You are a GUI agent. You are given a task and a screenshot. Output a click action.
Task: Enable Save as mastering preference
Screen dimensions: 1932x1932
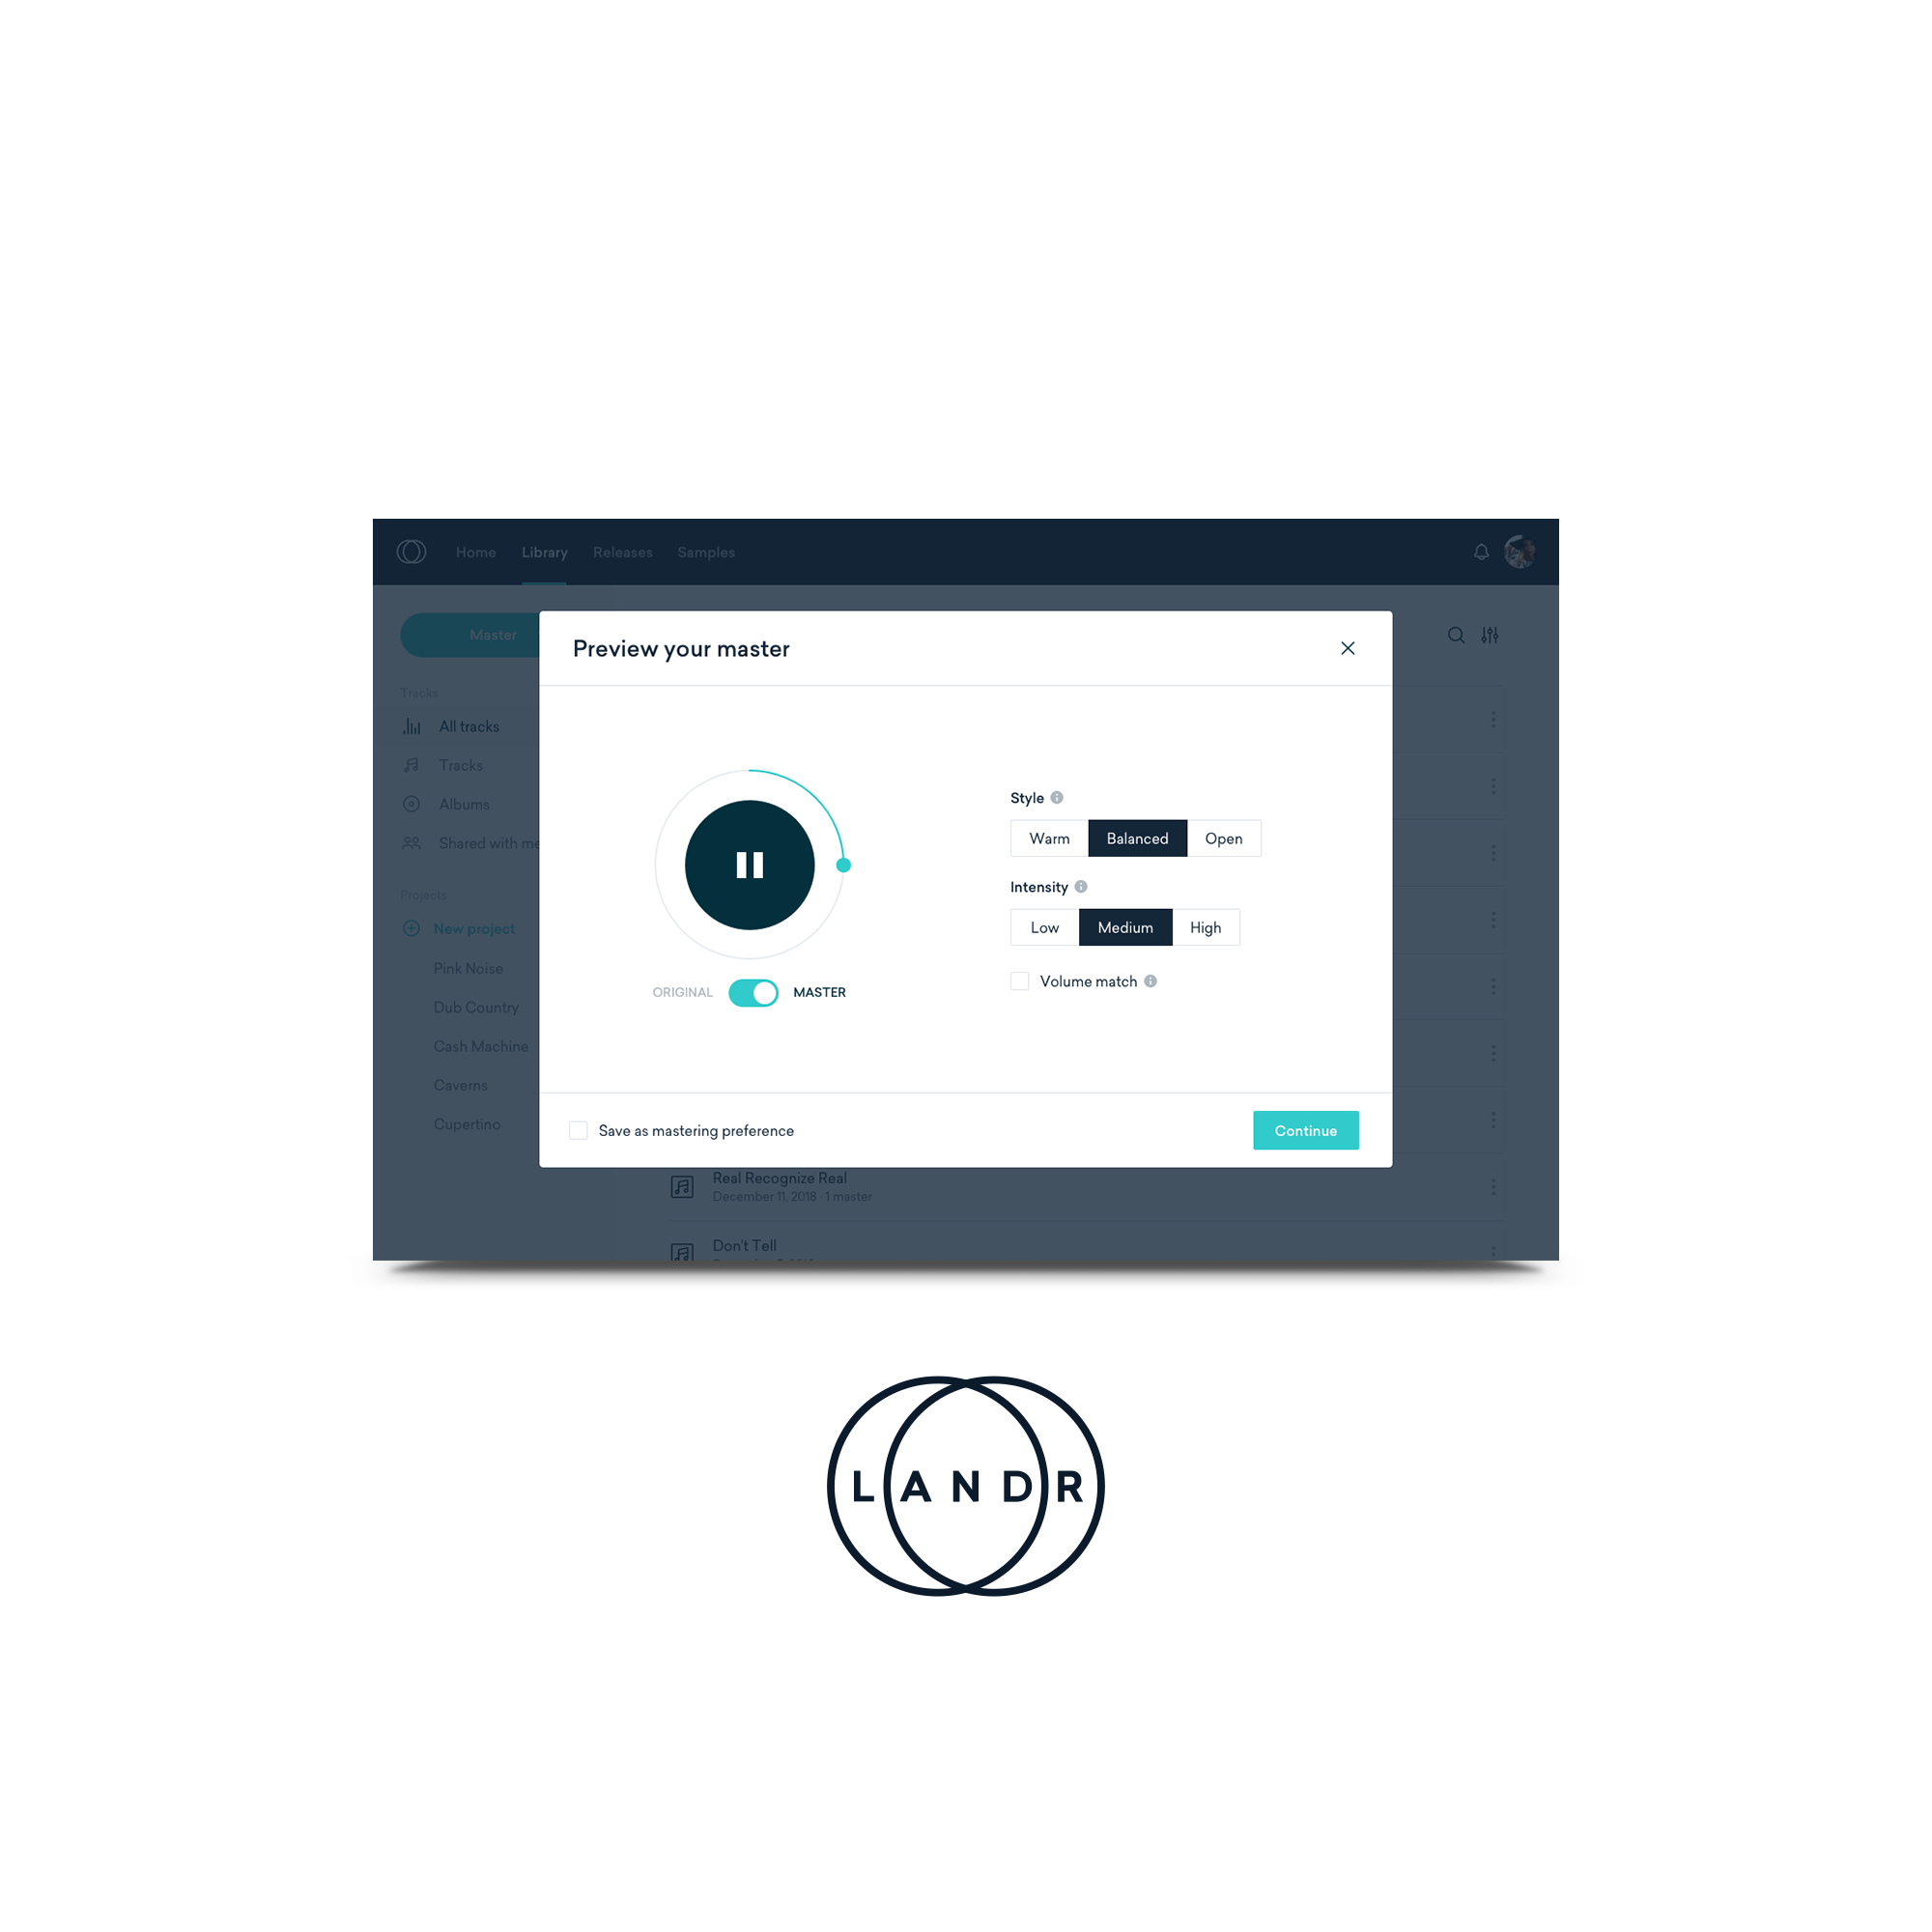pyautogui.click(x=579, y=1130)
